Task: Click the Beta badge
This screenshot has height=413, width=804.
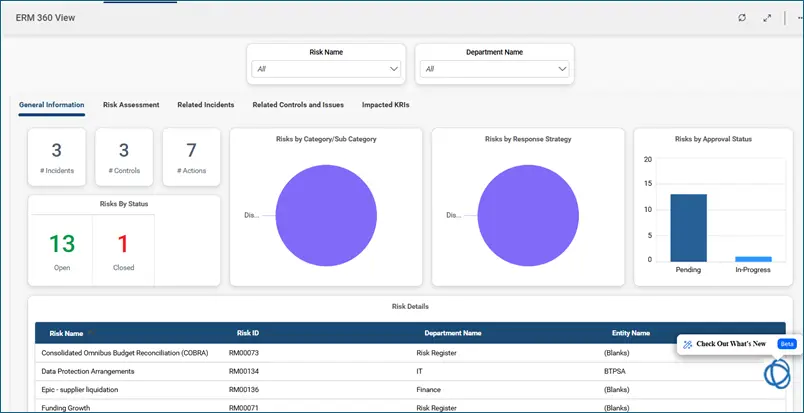Action: pos(786,343)
